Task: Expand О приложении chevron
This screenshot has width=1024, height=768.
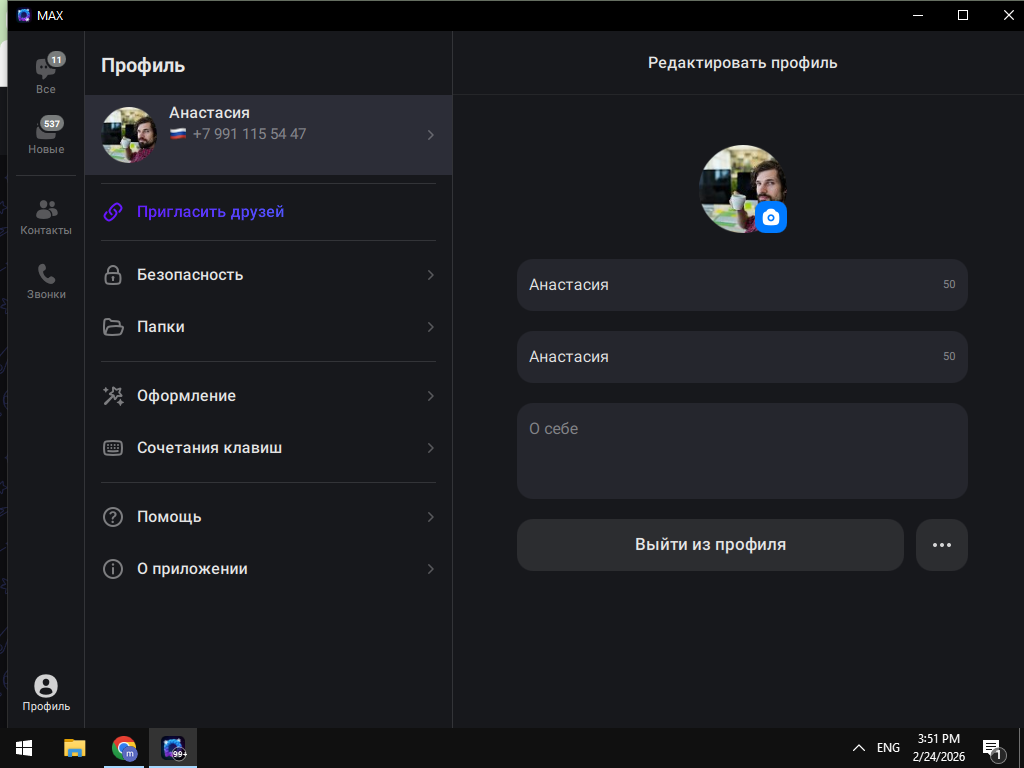Action: pyautogui.click(x=430, y=569)
